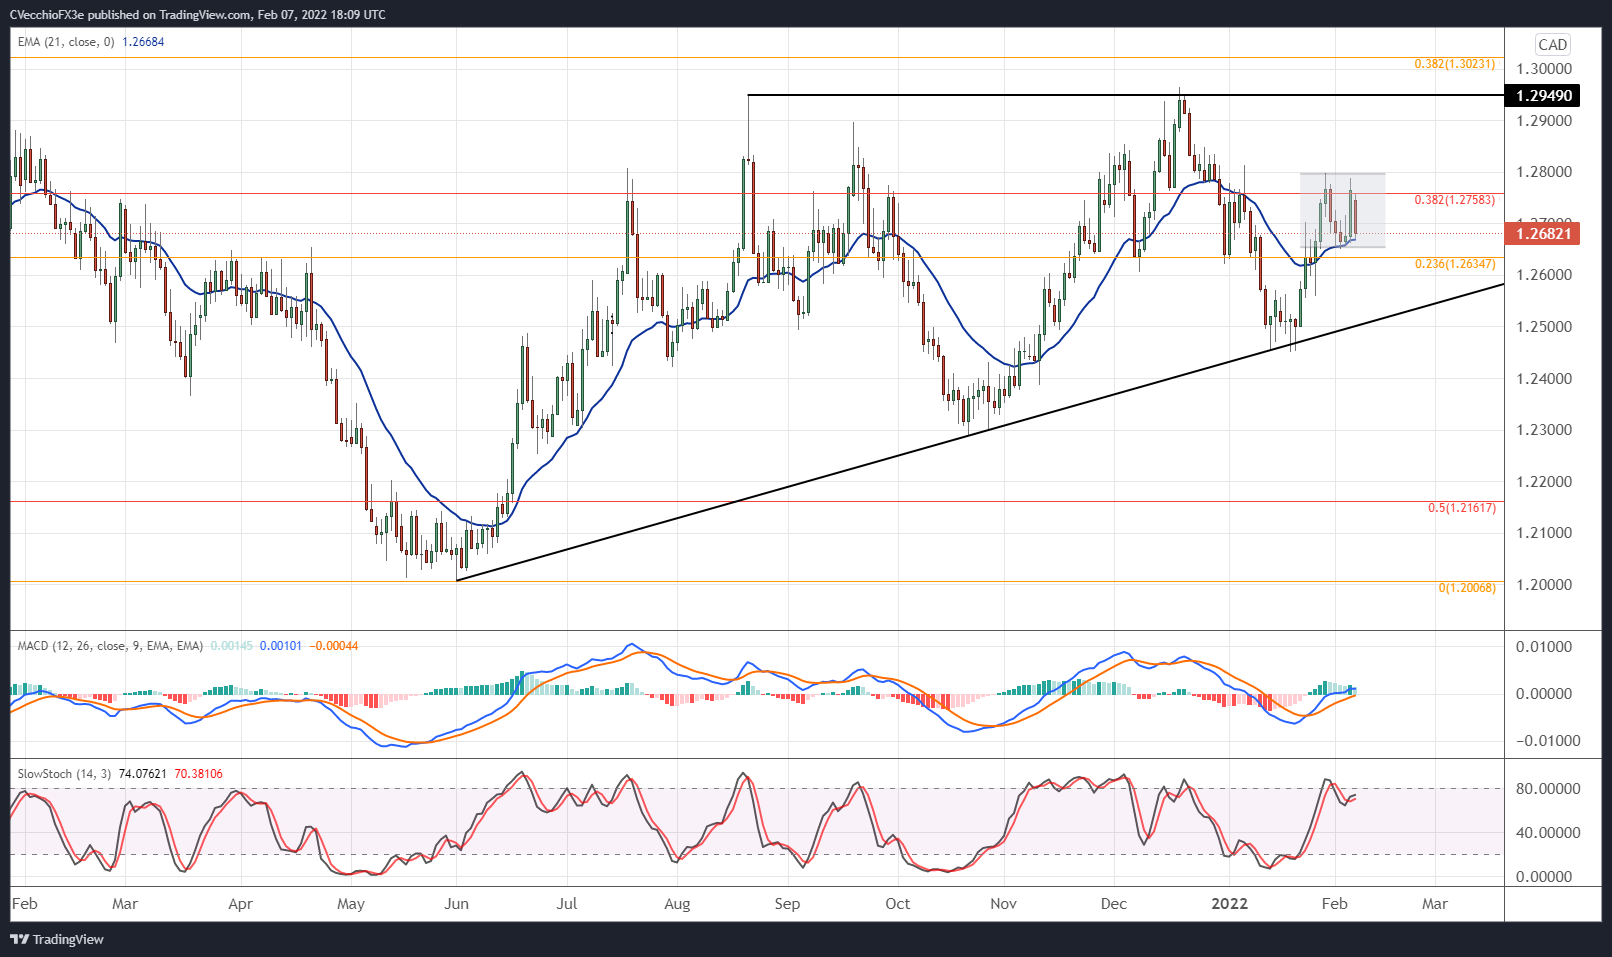This screenshot has height=957, width=1612.
Task: Select Jun on the time axis
Action: 456,904
